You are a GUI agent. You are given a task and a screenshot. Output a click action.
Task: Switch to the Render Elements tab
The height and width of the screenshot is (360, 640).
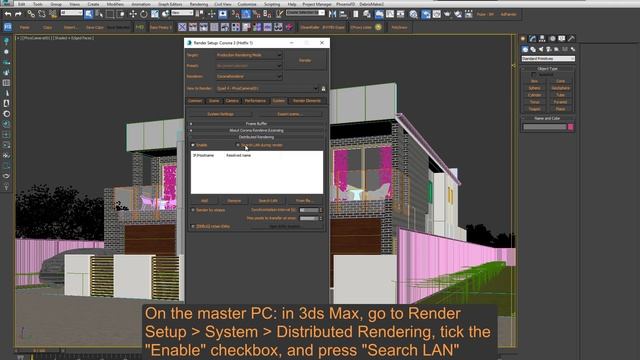tap(307, 101)
